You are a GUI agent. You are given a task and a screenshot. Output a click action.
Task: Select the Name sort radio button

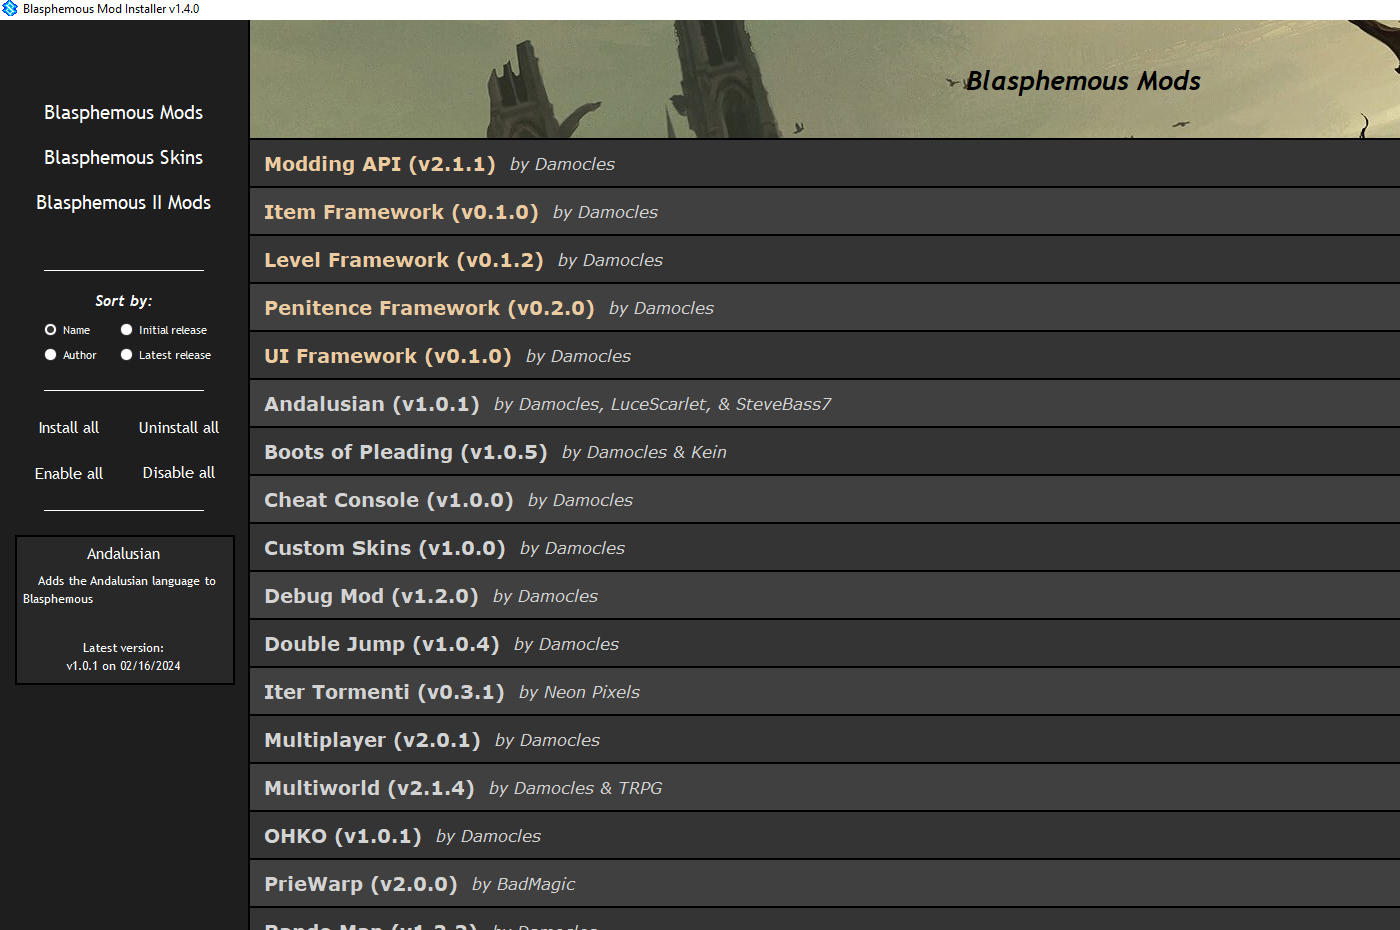pos(51,330)
